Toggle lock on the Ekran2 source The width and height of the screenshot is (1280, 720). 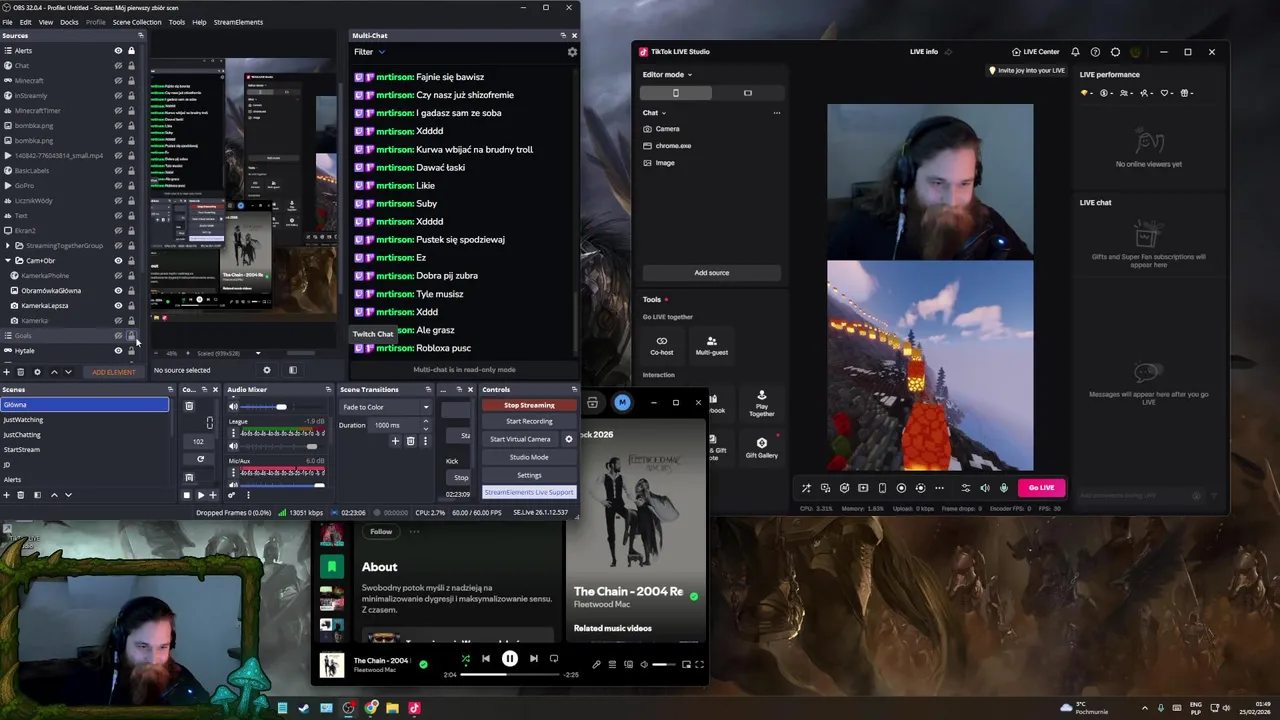131,230
